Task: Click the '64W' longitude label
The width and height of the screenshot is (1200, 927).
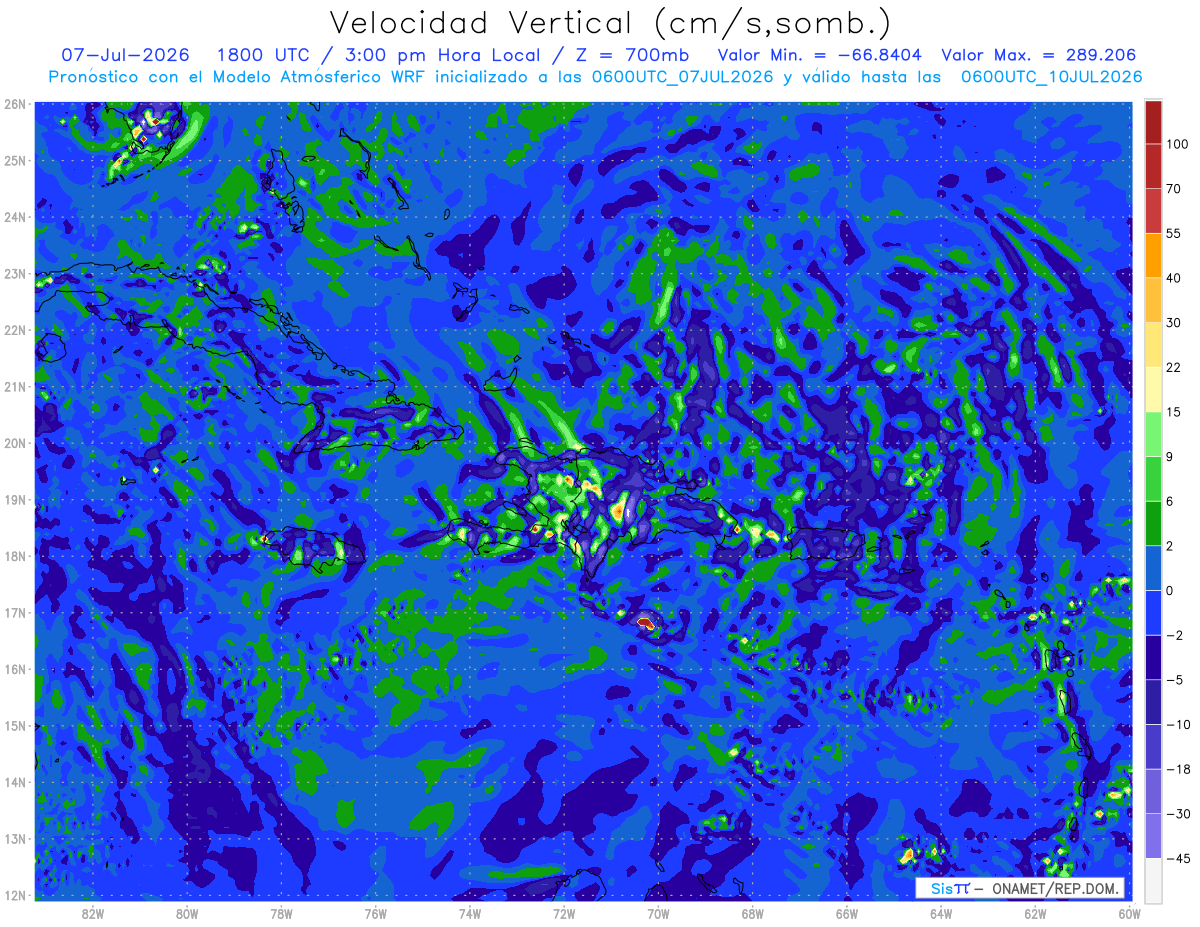Action: 941,913
